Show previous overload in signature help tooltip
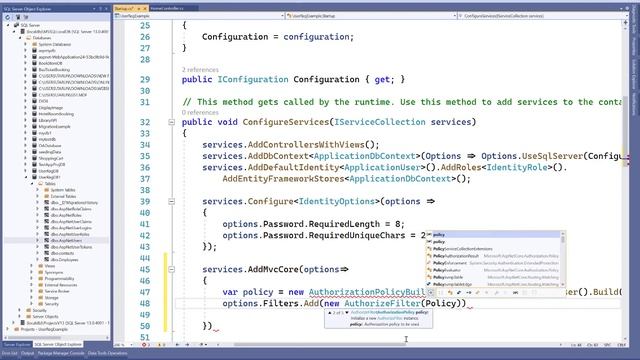 330,313
